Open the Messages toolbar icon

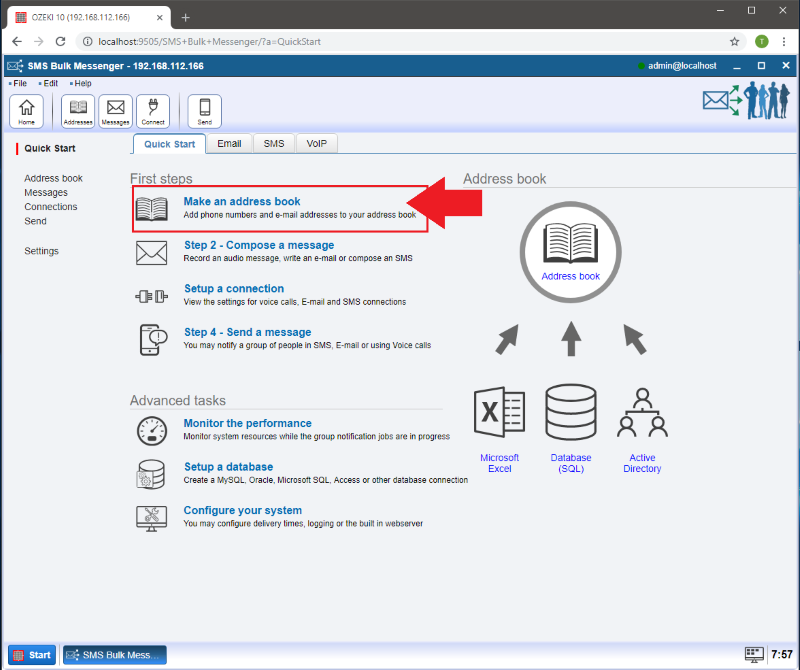tap(115, 110)
